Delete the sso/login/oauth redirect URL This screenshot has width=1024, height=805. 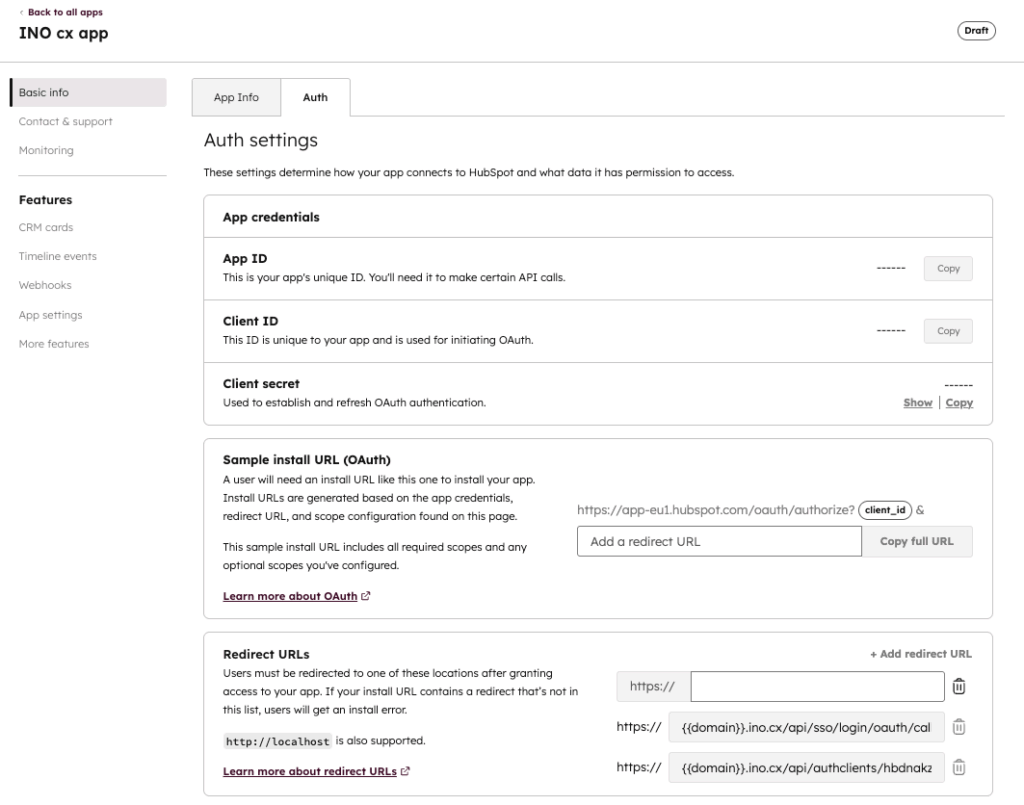(x=958, y=727)
